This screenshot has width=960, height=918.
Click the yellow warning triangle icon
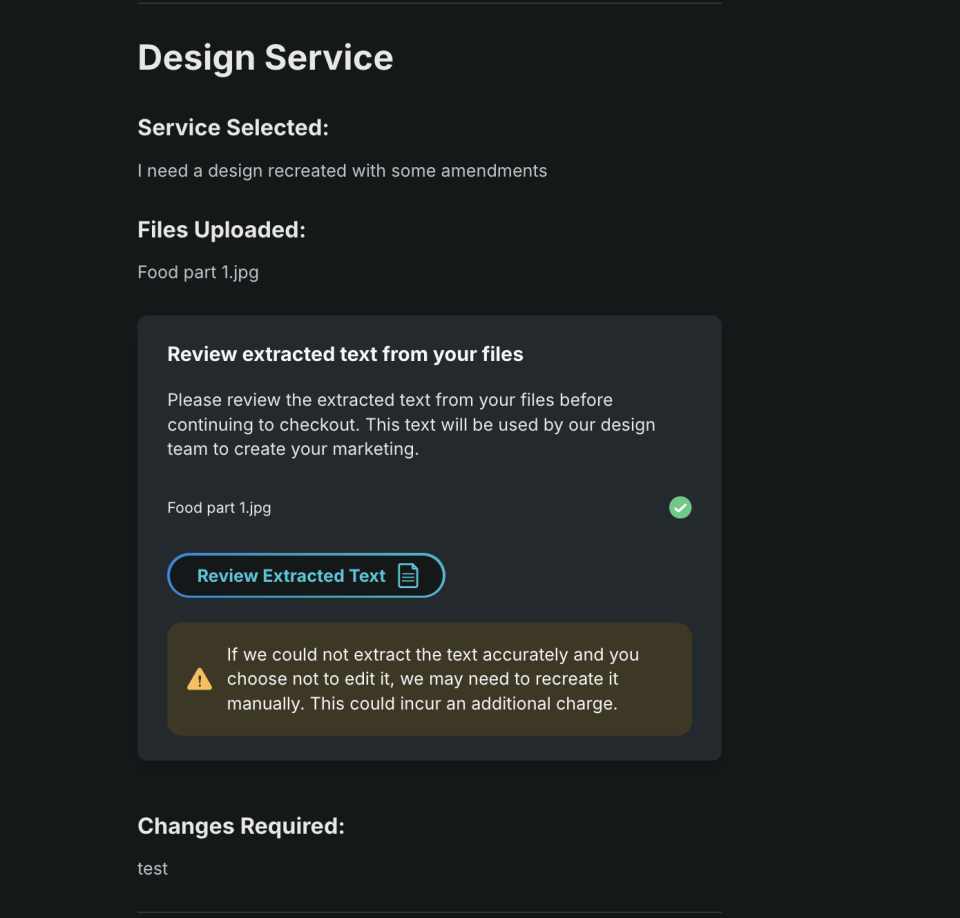(x=199, y=680)
